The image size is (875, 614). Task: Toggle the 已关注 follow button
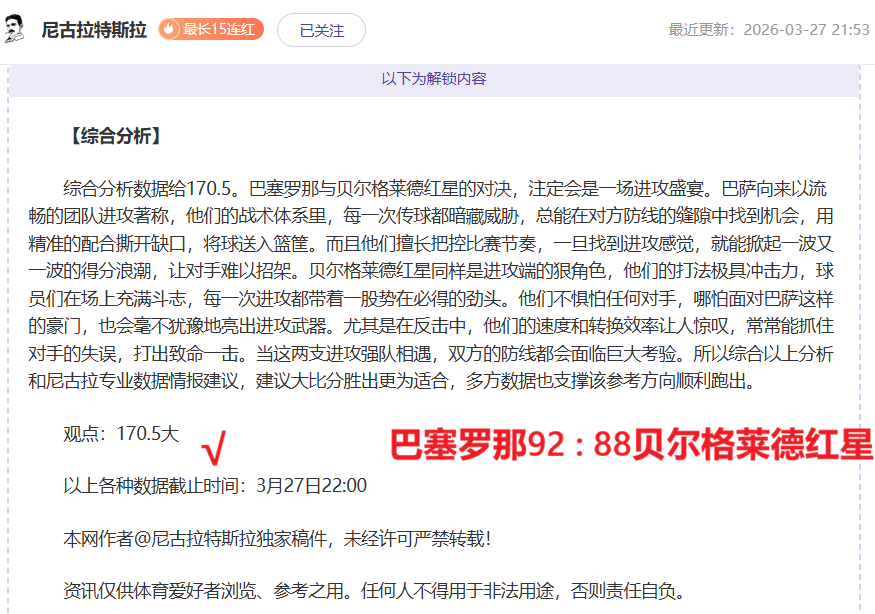[321, 30]
